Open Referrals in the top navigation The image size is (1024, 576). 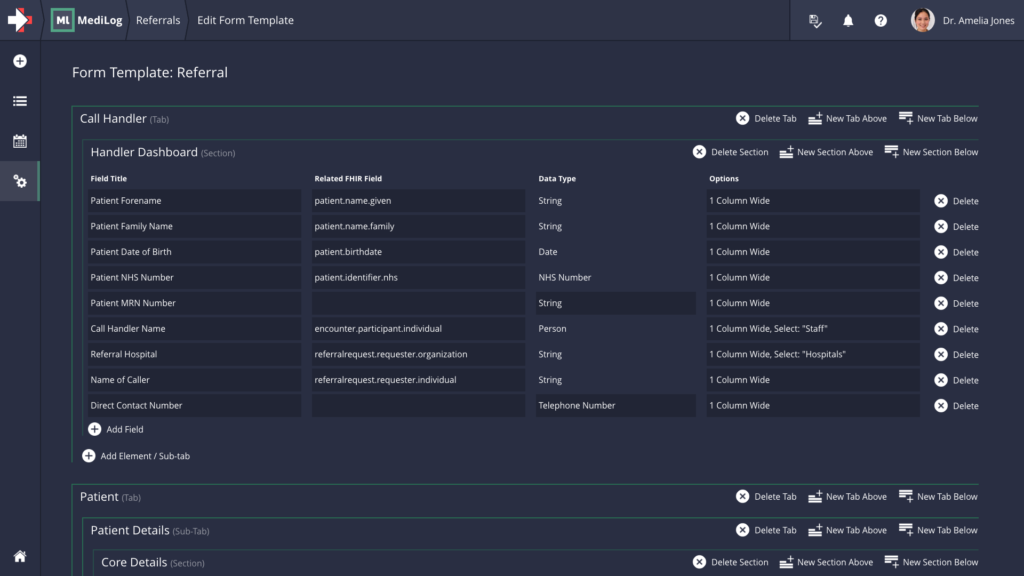(158, 19)
